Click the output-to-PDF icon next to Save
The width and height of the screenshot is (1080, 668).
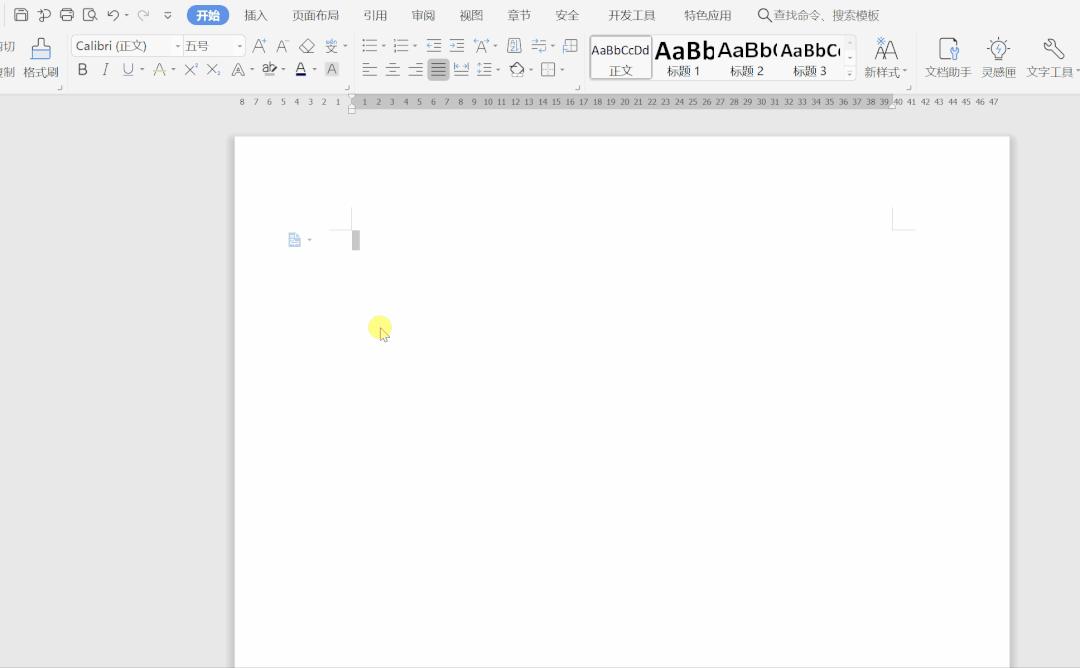click(x=44, y=14)
